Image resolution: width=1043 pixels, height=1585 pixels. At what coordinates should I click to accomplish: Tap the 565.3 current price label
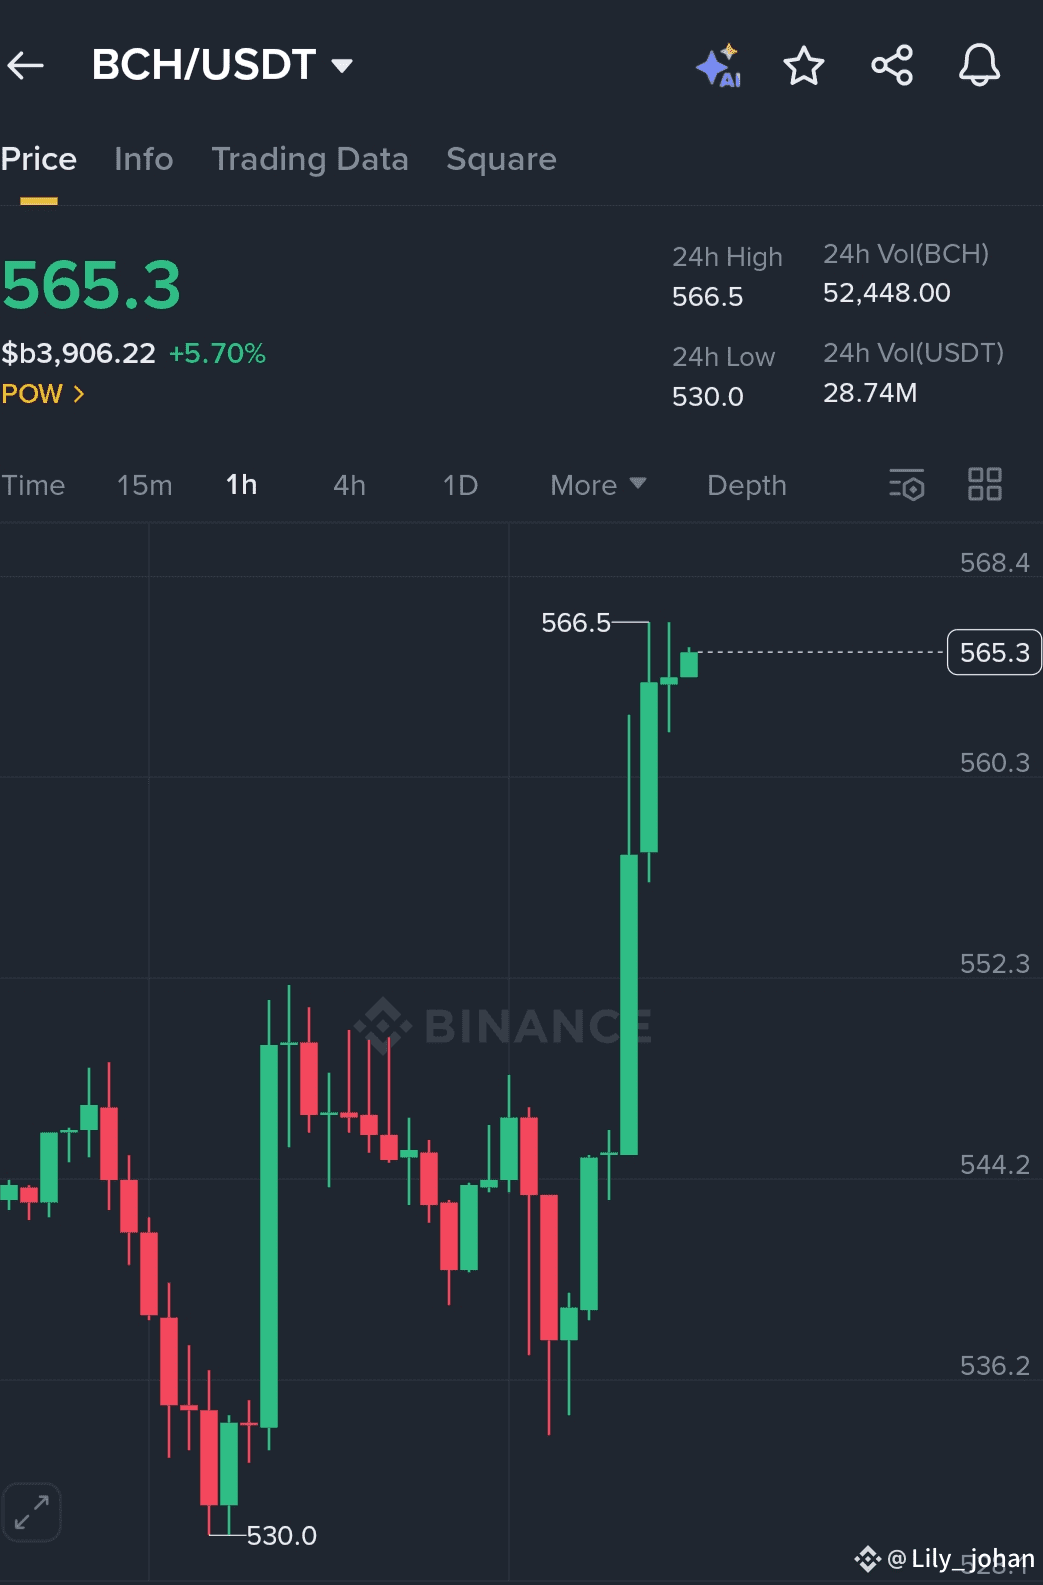[994, 652]
